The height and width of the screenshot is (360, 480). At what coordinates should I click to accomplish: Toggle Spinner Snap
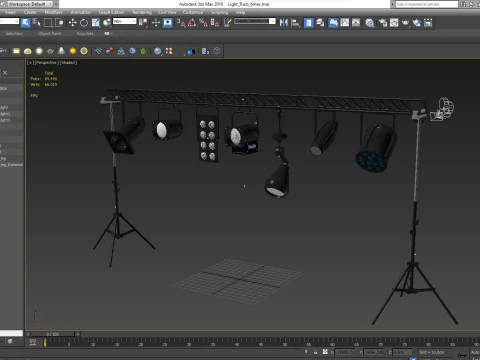tap(215, 23)
